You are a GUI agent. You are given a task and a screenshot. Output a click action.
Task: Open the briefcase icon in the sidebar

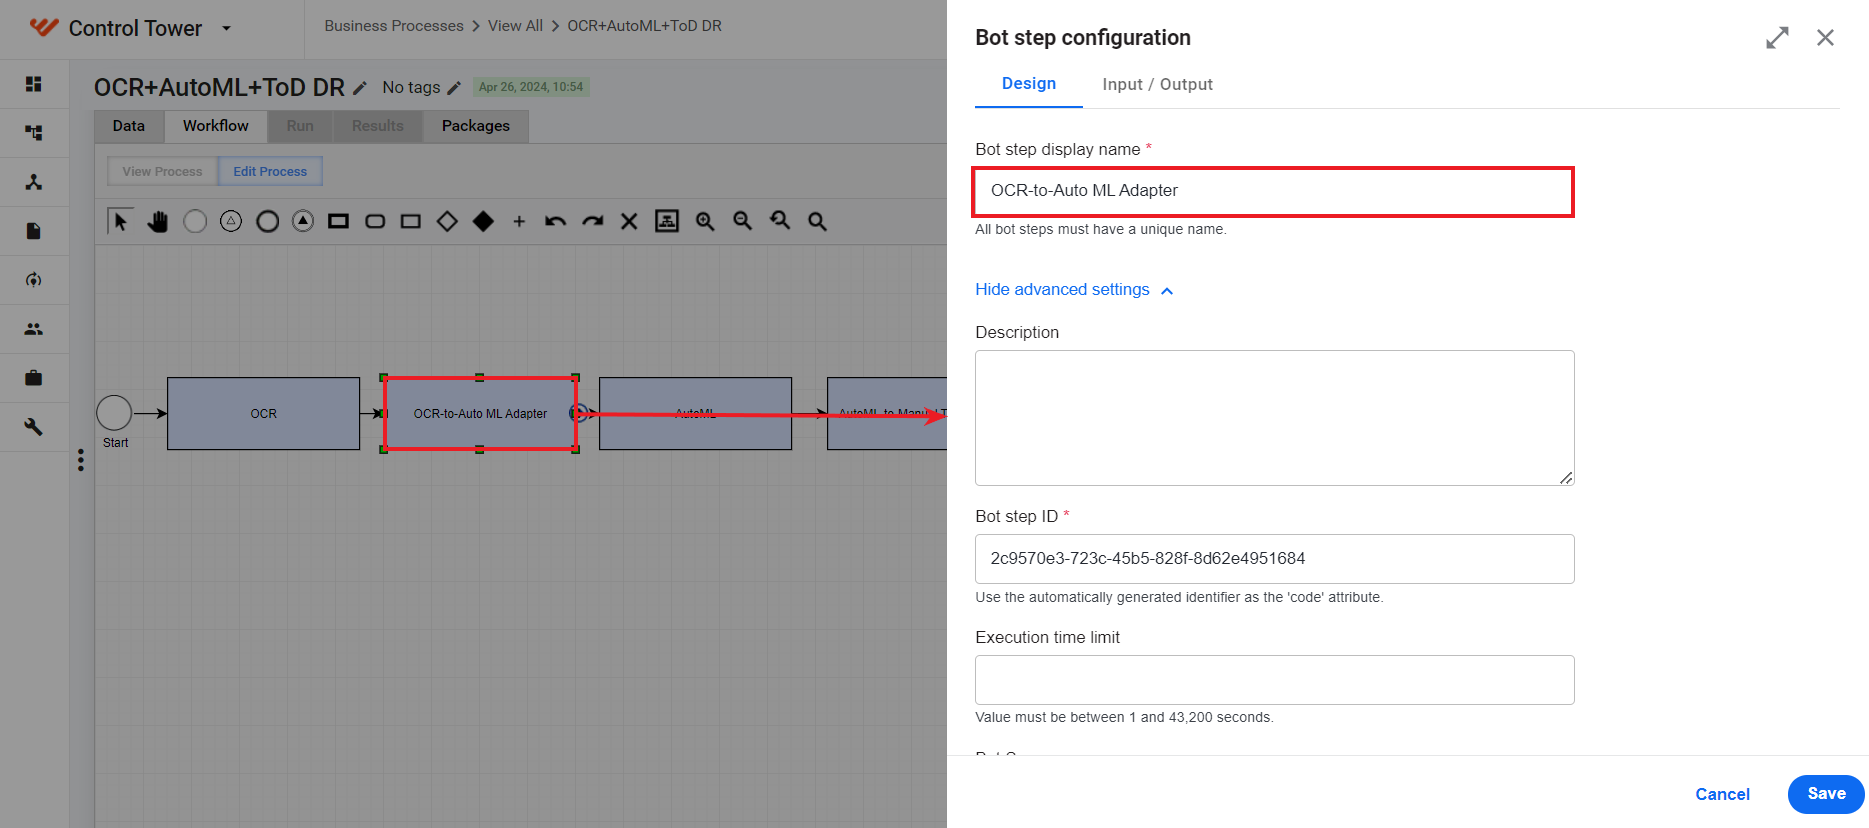(34, 378)
